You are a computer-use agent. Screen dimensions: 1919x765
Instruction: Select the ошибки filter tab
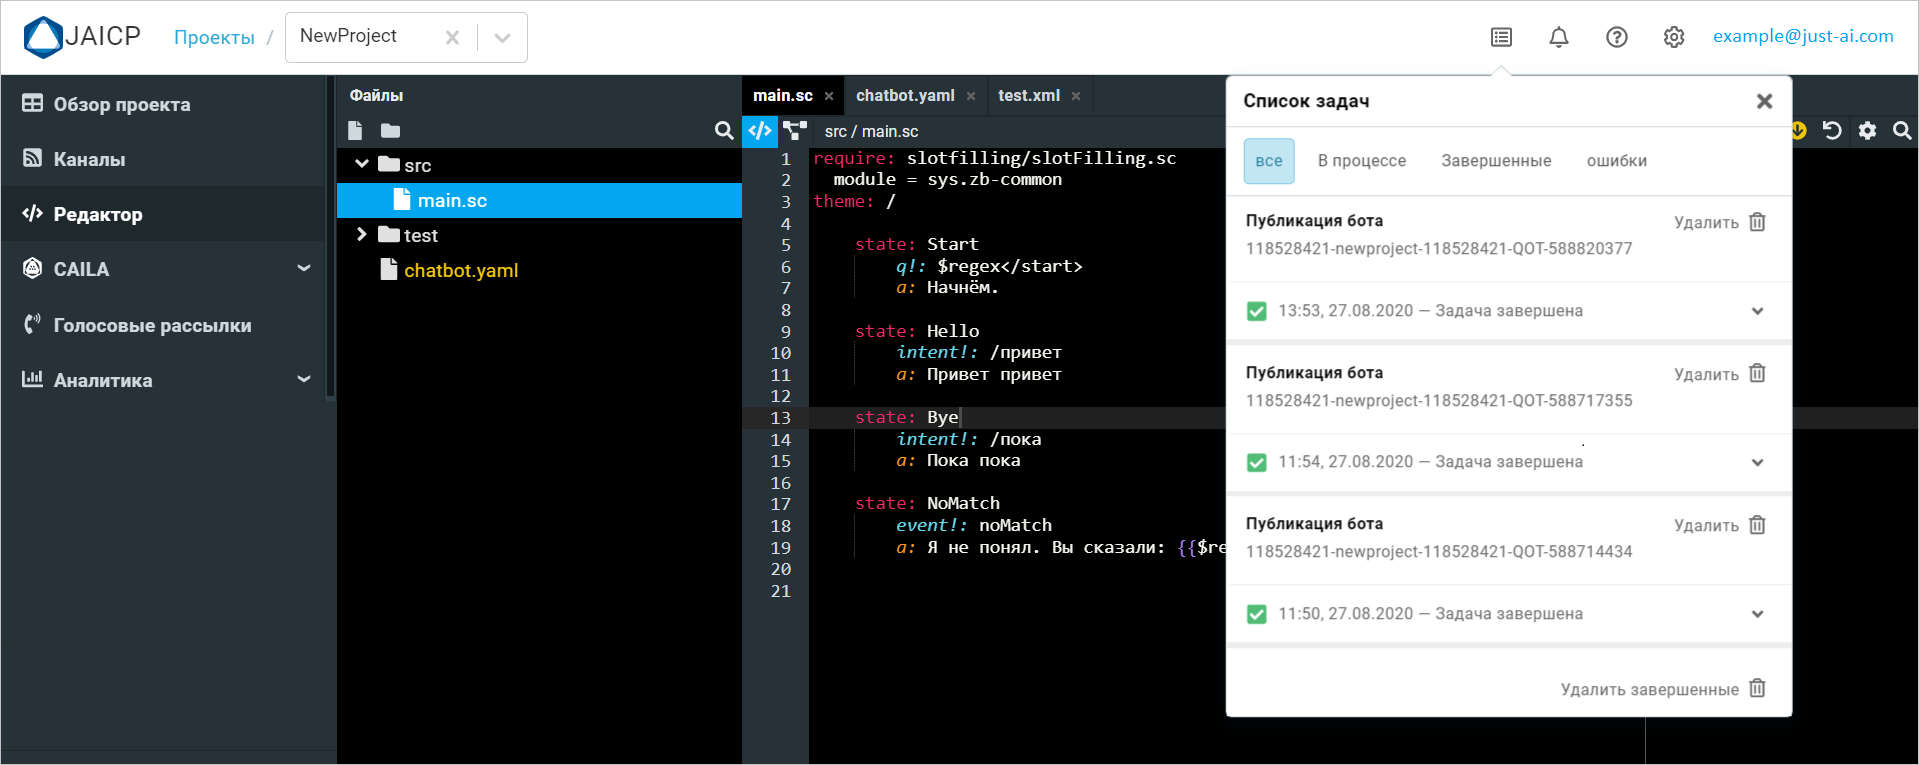[x=1617, y=161]
